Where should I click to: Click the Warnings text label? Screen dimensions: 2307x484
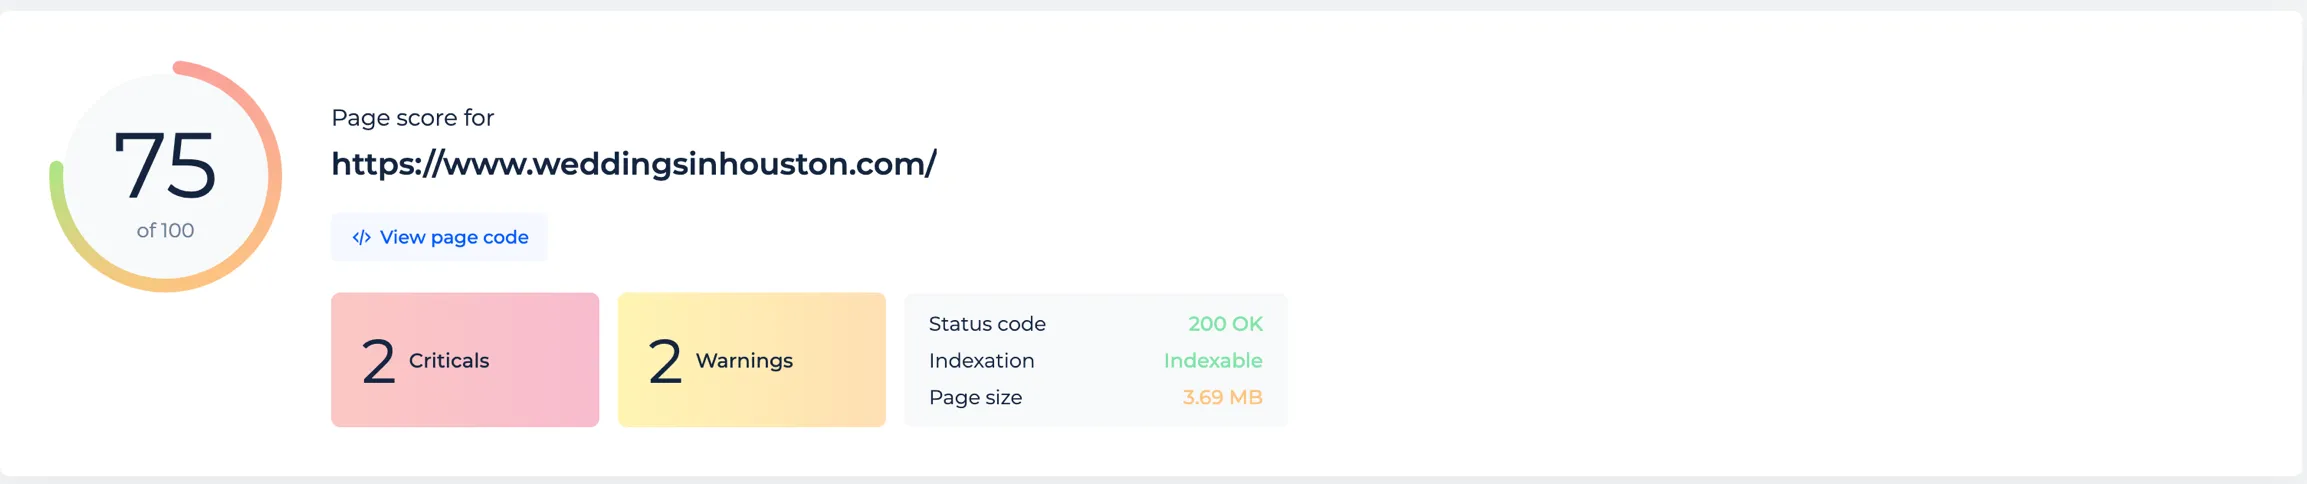click(744, 361)
